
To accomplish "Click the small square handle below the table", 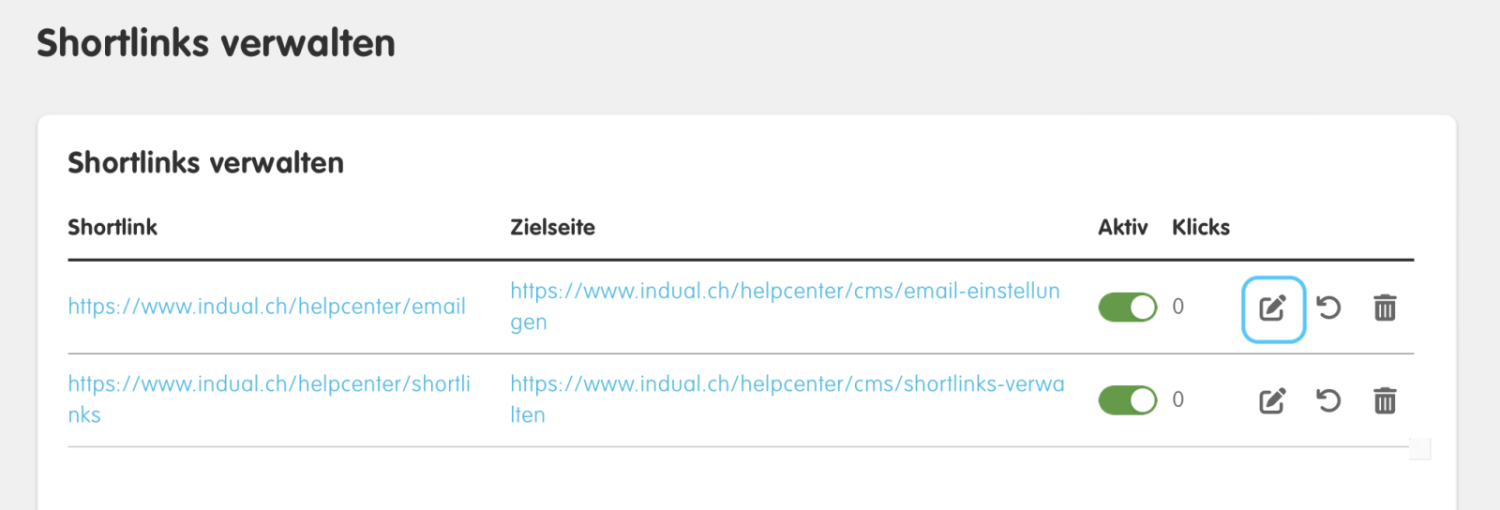I will (1420, 449).
